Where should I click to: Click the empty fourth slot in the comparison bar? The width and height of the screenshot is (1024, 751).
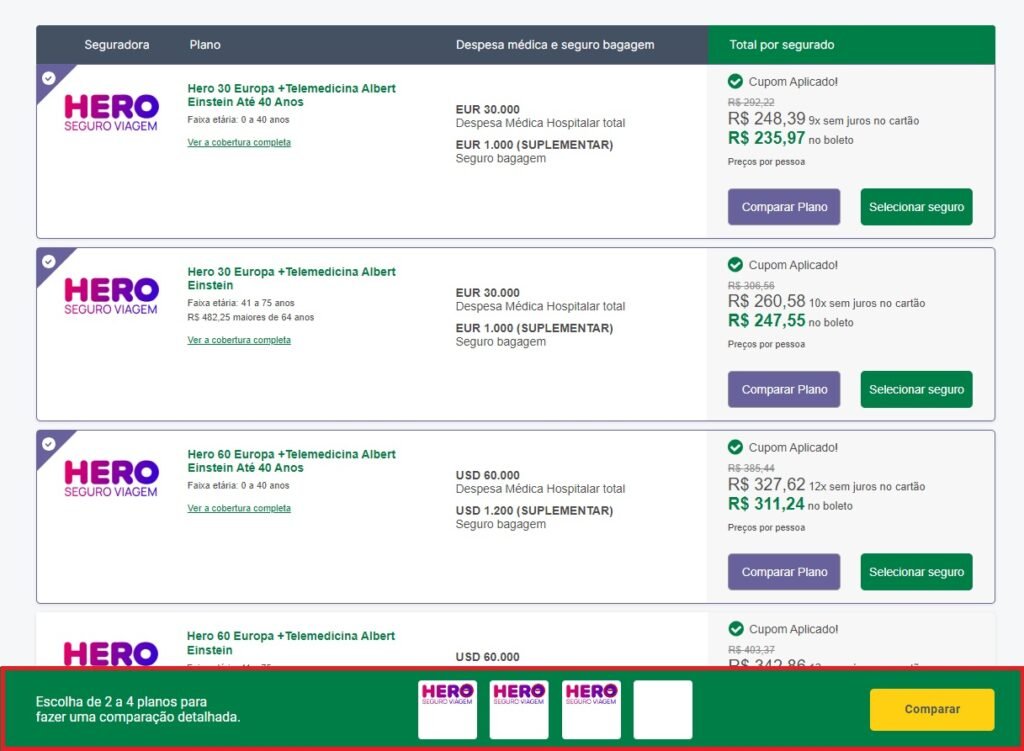[x=663, y=710]
